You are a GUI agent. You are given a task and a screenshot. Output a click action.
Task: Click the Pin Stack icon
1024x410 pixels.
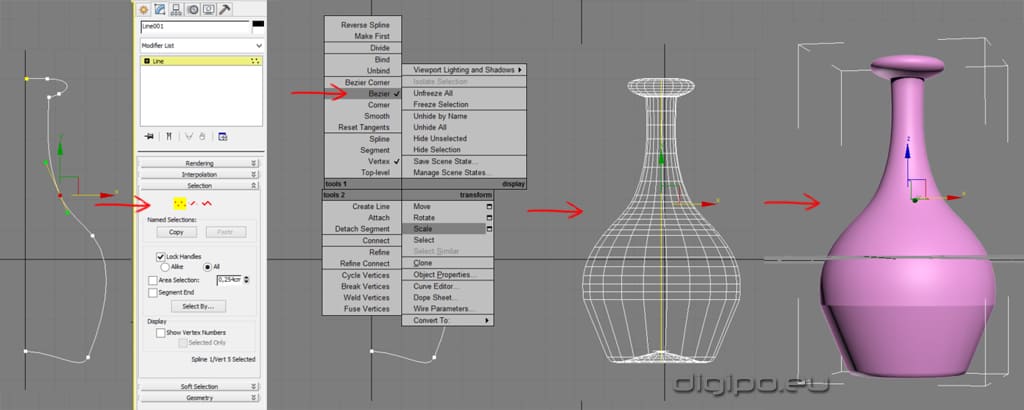click(150, 136)
